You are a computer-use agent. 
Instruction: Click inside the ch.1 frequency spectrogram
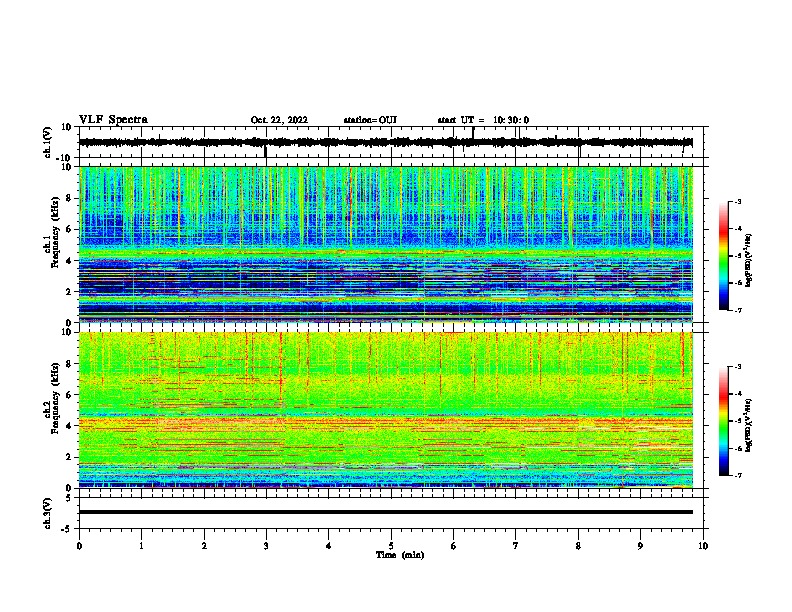point(386,244)
